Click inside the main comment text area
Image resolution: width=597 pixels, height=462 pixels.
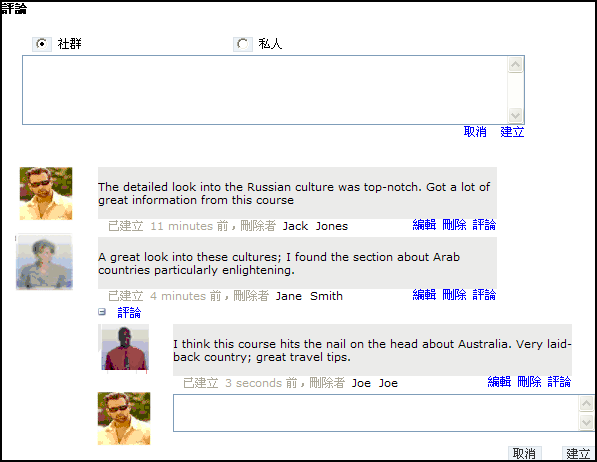click(x=265, y=90)
